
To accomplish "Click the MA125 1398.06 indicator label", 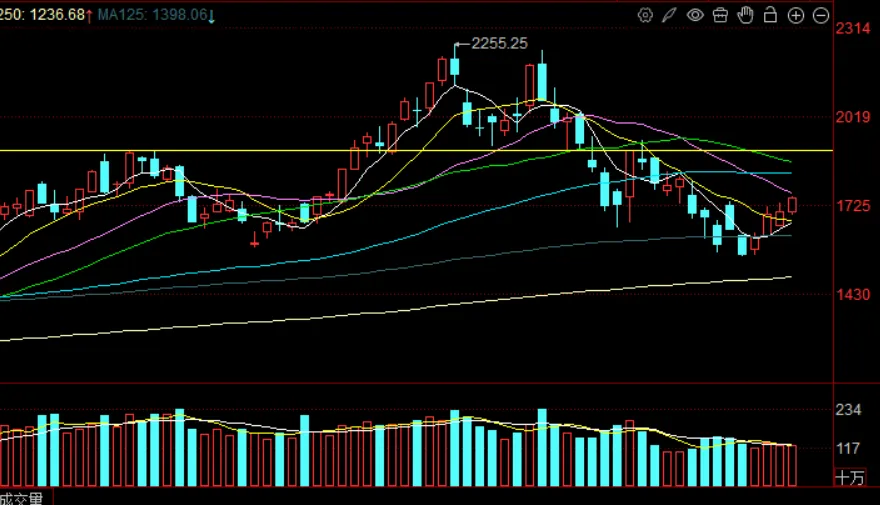I will coord(156,15).
